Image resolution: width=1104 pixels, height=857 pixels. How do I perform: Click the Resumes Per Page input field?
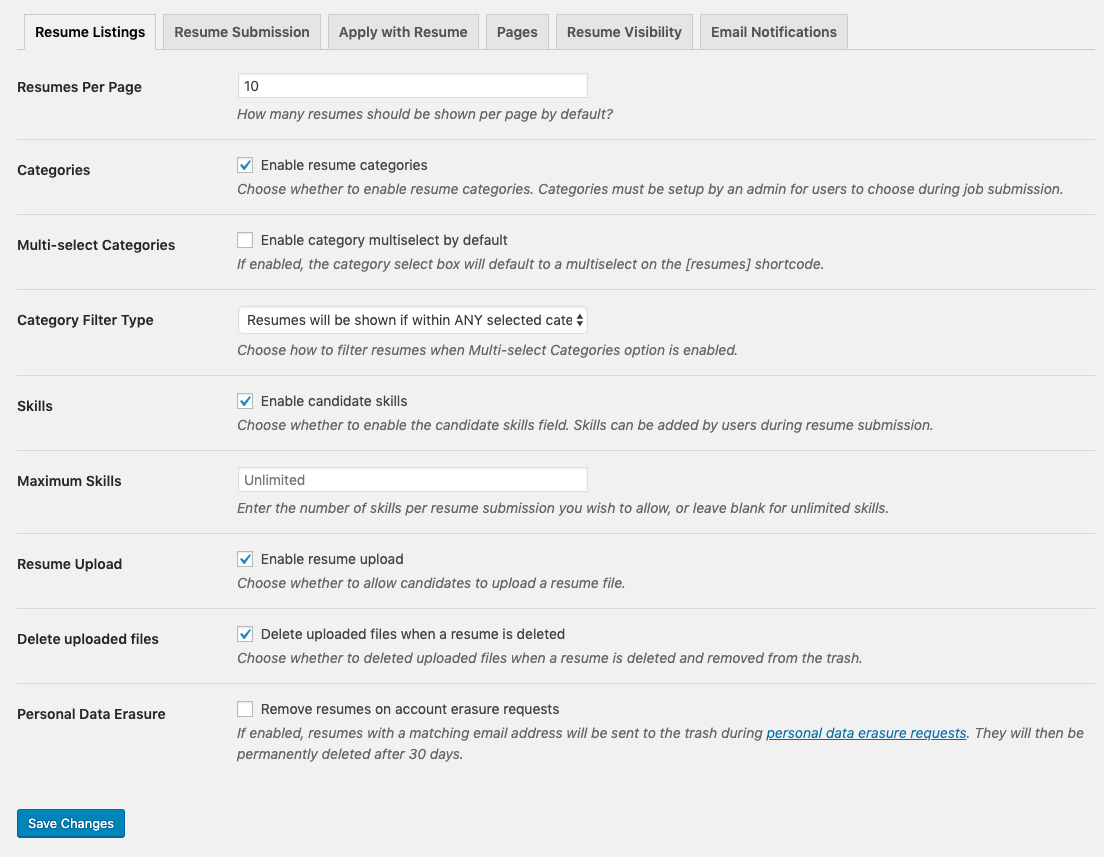point(413,86)
